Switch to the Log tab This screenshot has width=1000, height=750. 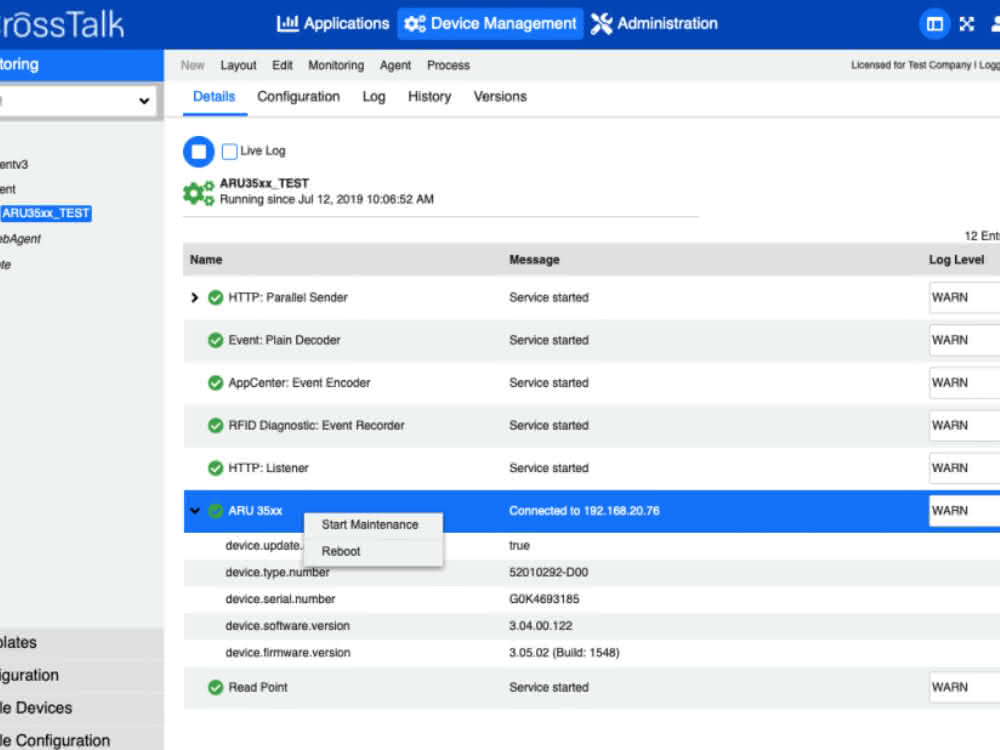tap(374, 96)
